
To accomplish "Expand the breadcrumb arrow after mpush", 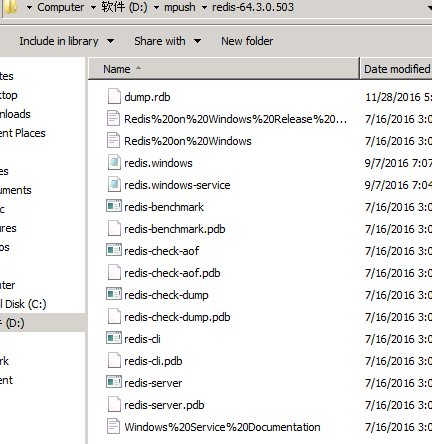I will (204, 7).
